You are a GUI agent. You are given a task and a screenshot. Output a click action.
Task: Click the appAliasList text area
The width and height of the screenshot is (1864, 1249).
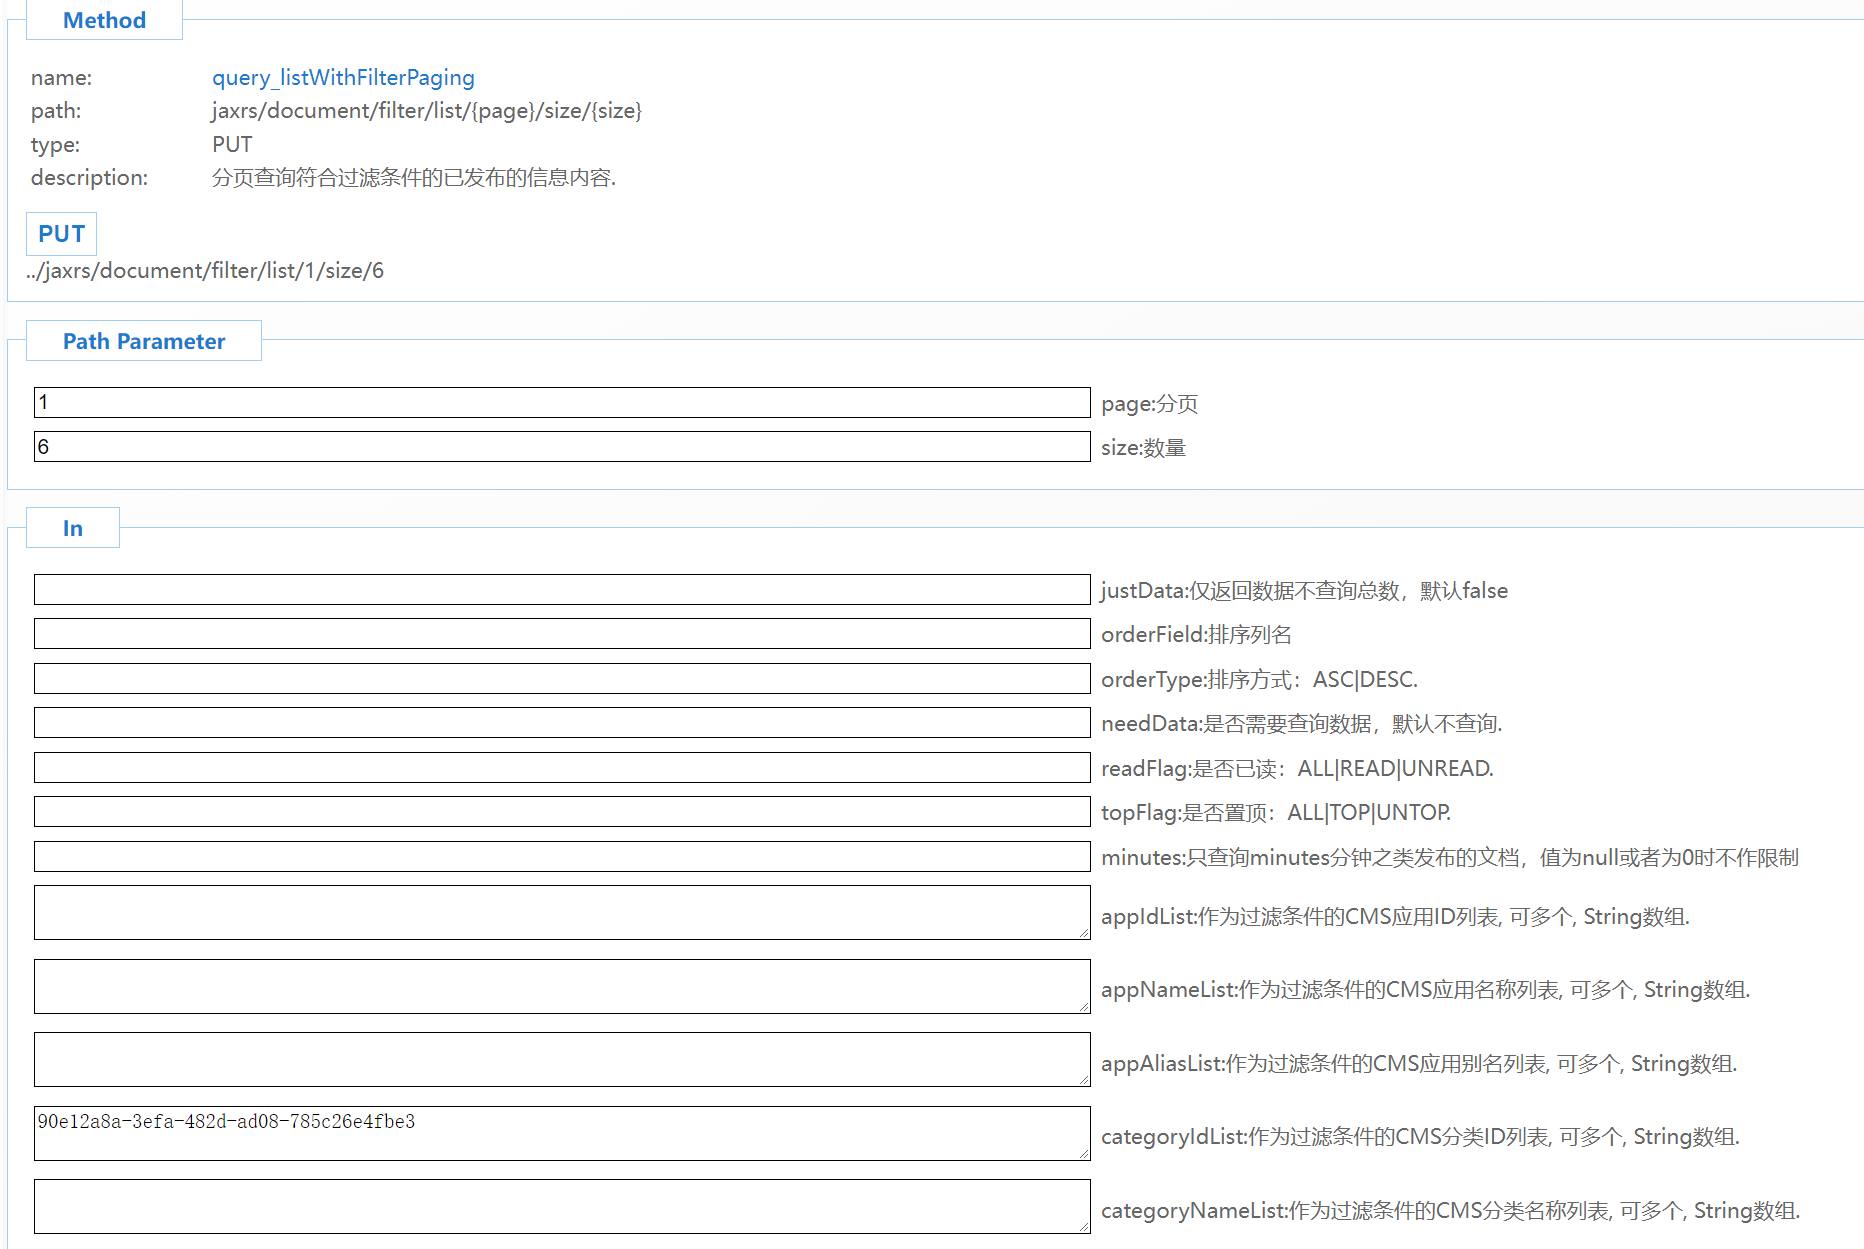pyautogui.click(x=562, y=1059)
